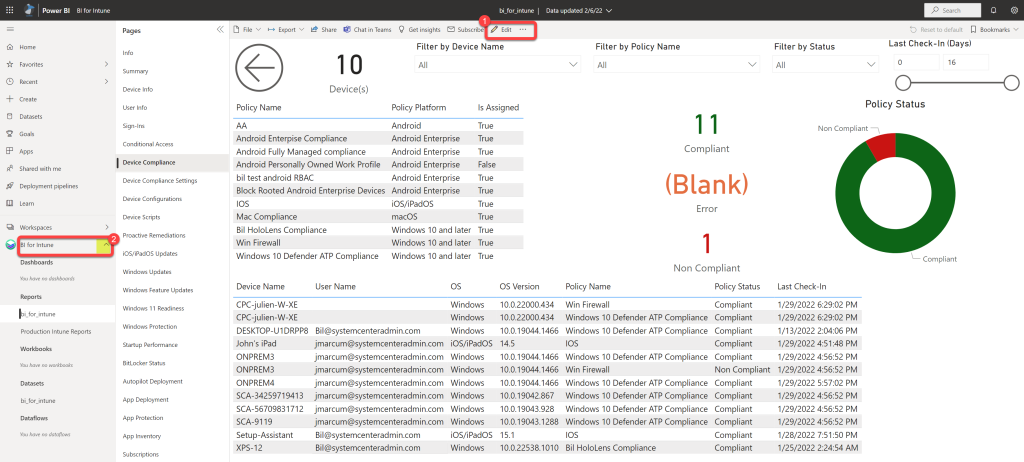This screenshot has height=462, width=1024.
Task: Click the large back arrow button
Action: pos(259,69)
